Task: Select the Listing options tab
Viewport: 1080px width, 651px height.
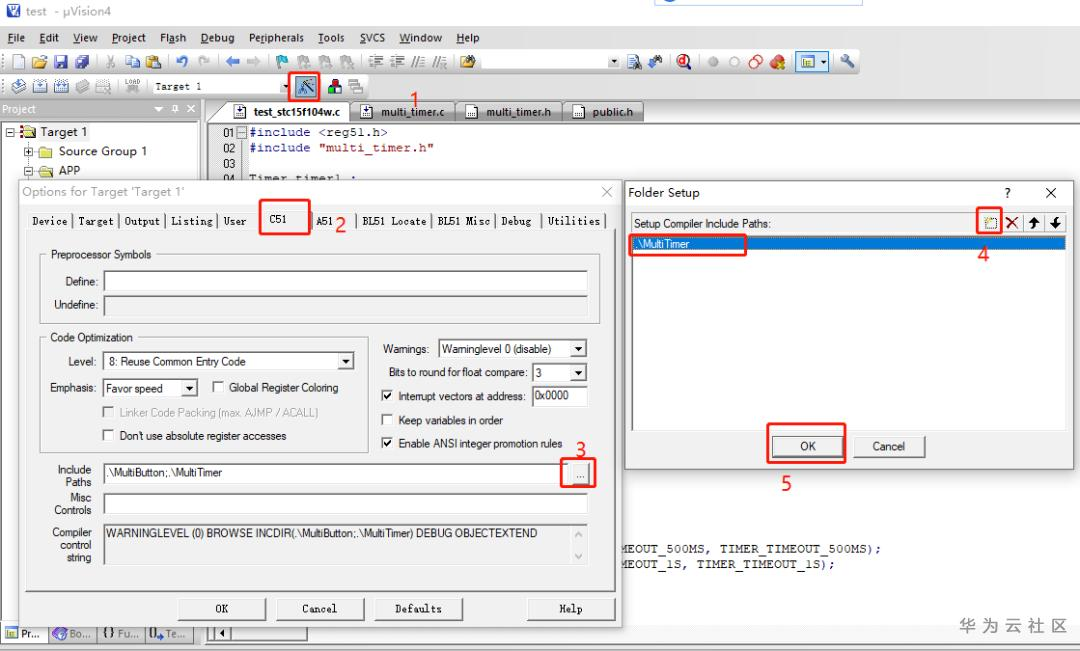Action: pyautogui.click(x=191, y=221)
